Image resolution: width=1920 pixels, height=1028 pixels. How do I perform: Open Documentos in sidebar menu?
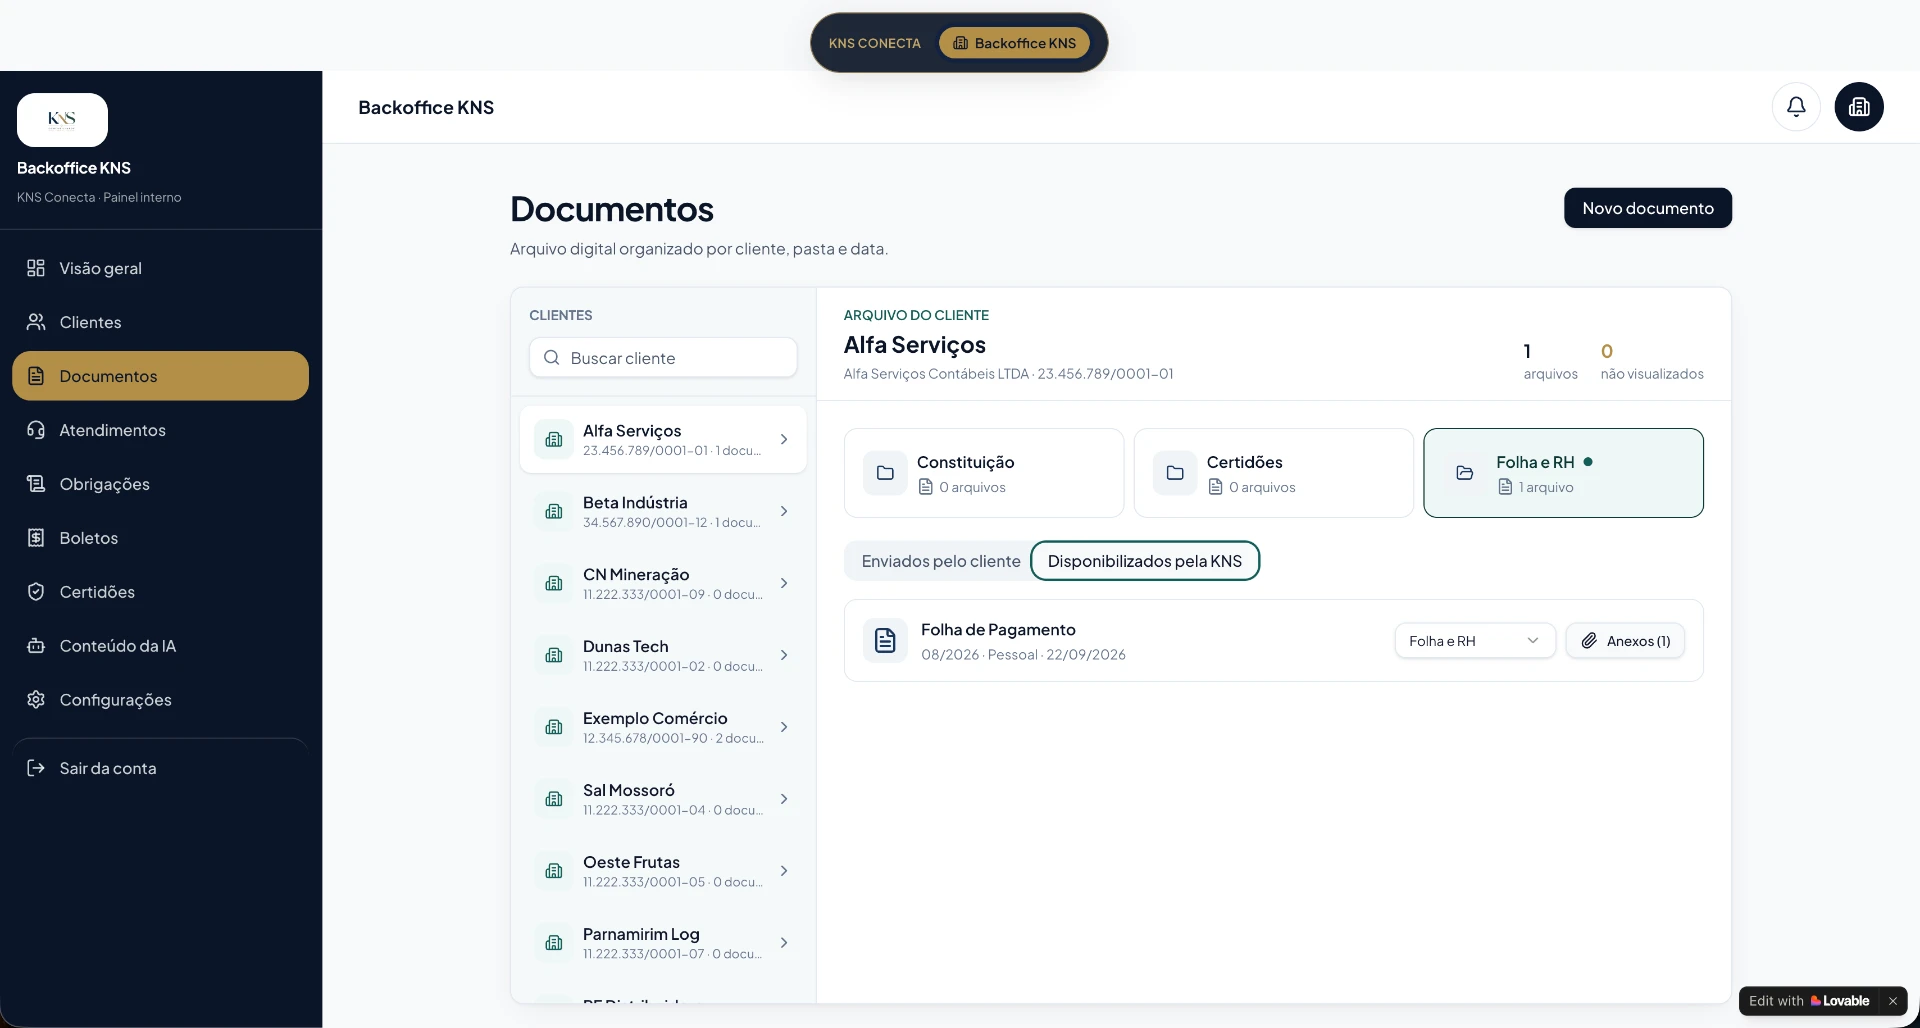[160, 376]
